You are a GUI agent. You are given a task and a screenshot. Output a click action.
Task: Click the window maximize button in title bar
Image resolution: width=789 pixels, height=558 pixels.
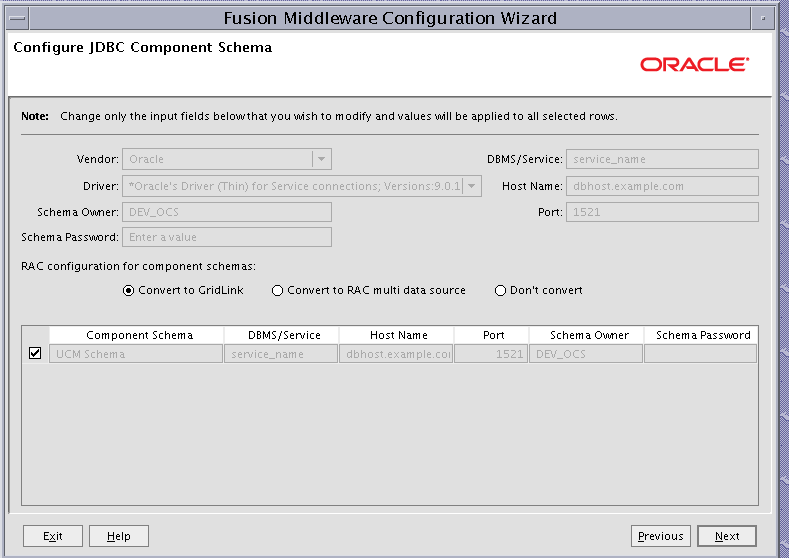pyautogui.click(x=763, y=19)
